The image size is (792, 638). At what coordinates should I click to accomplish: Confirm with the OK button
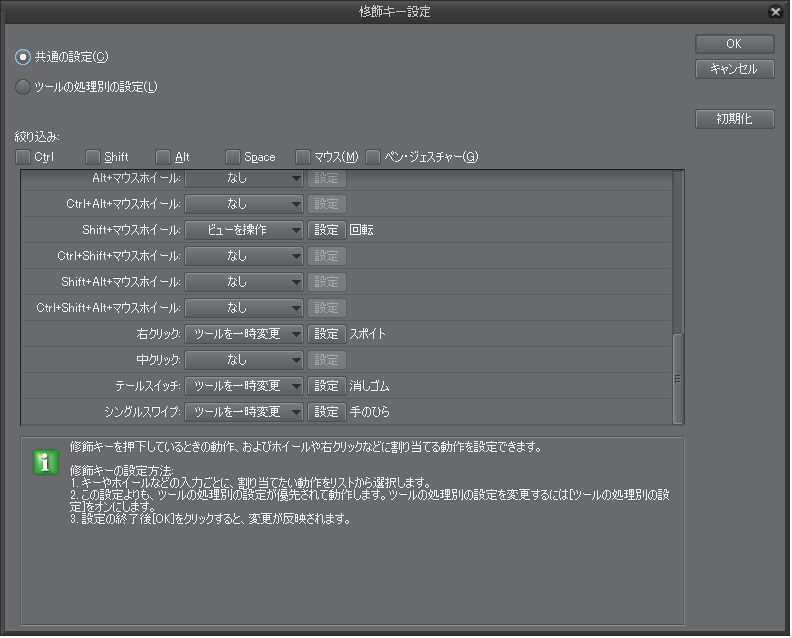point(734,44)
